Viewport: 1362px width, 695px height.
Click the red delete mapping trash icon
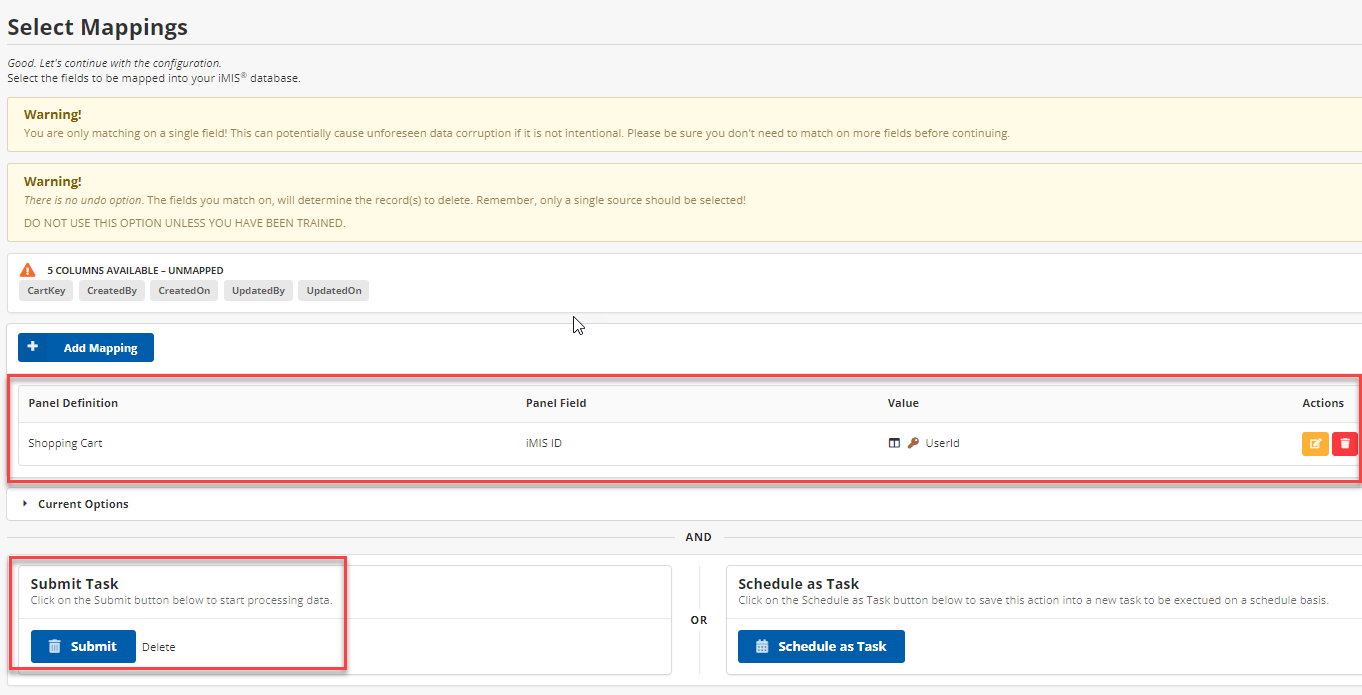[x=1345, y=443]
